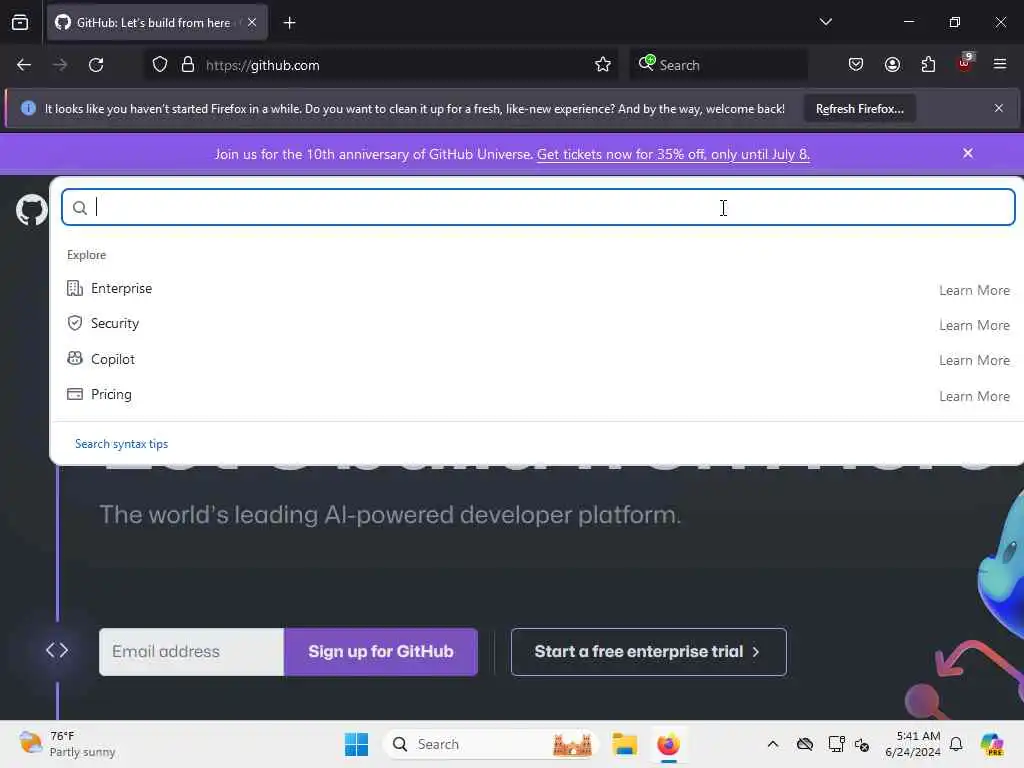Click the Get tickets now for 35% off link
The width and height of the screenshot is (1024, 768).
pos(673,154)
